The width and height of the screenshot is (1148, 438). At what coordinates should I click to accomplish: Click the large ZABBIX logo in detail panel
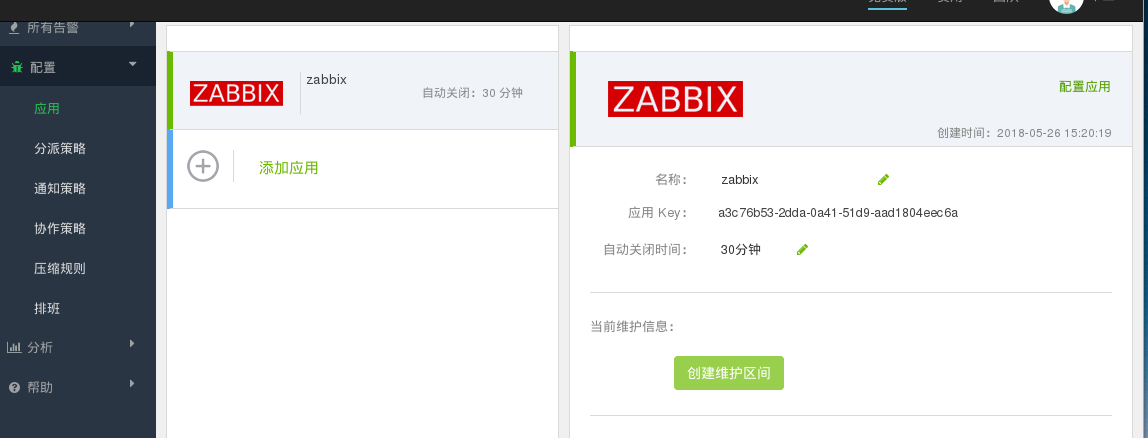tap(675, 99)
